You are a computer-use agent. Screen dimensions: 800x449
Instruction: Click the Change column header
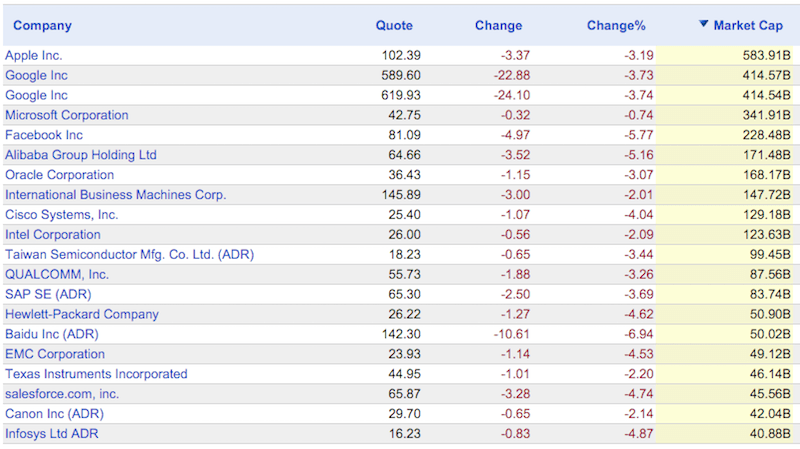[x=499, y=25]
